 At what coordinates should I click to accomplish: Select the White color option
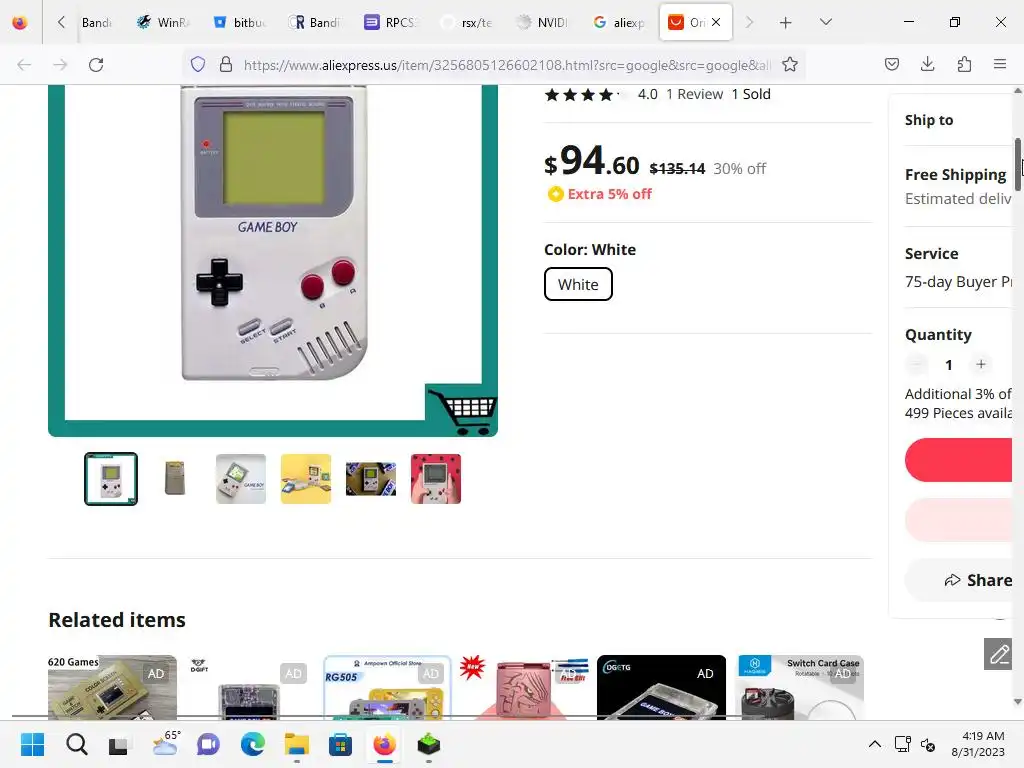click(578, 284)
